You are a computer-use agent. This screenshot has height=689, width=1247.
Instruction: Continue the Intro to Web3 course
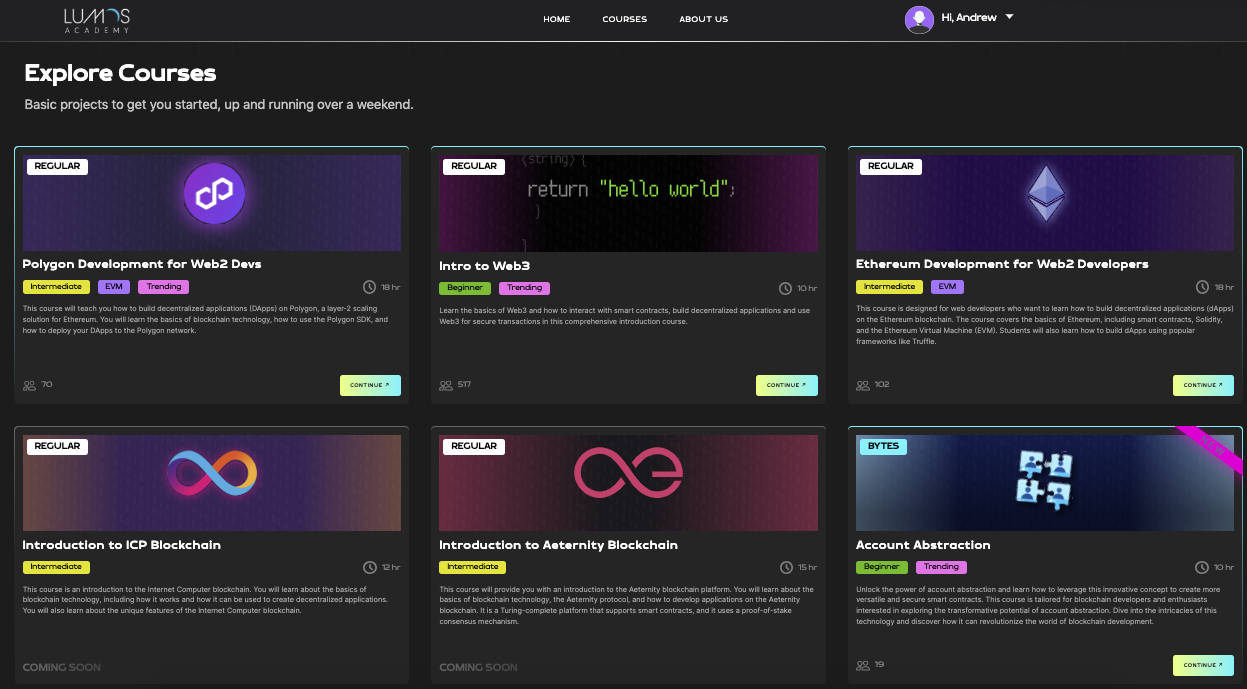pyautogui.click(x=787, y=385)
